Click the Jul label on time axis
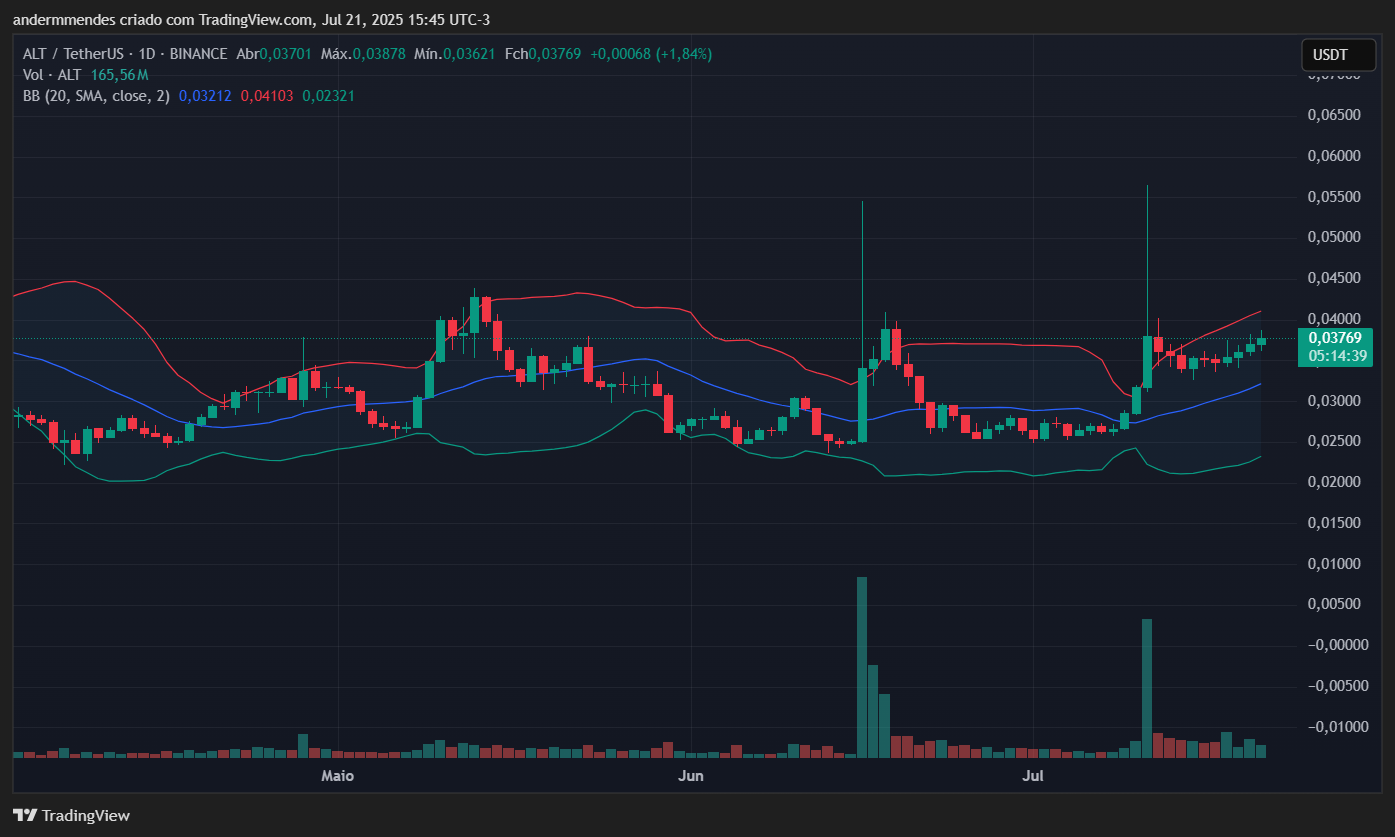The width and height of the screenshot is (1395, 837). coord(1034,776)
